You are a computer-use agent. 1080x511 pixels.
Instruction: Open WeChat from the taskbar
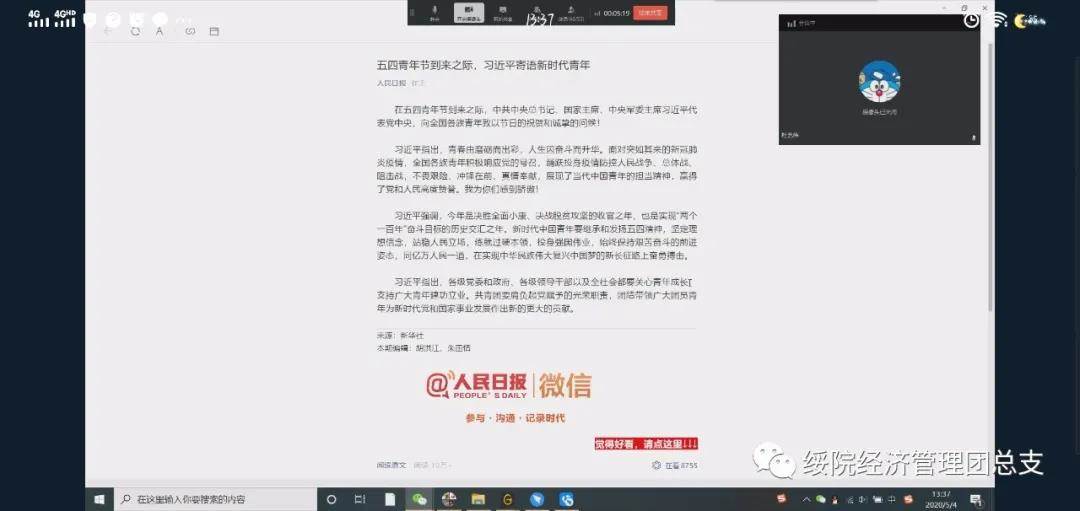click(x=419, y=499)
